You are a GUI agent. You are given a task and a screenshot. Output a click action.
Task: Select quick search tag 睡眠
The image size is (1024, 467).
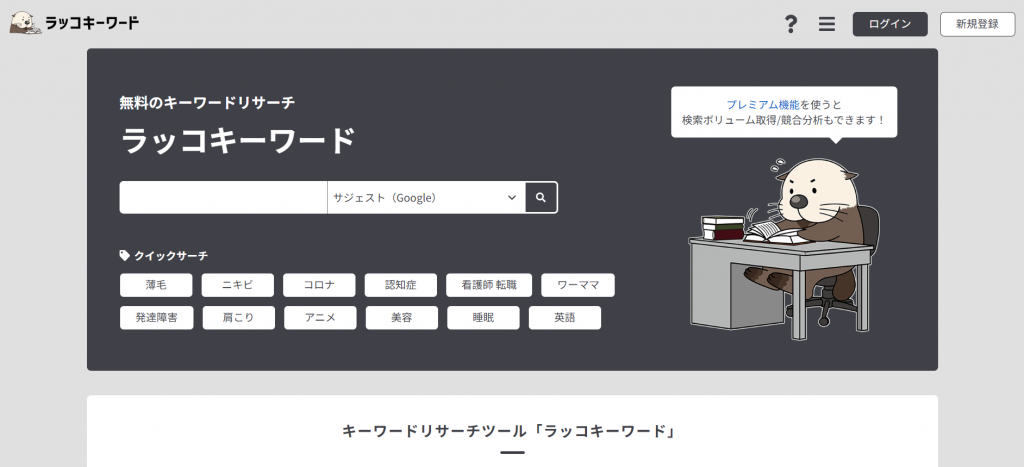(x=483, y=318)
